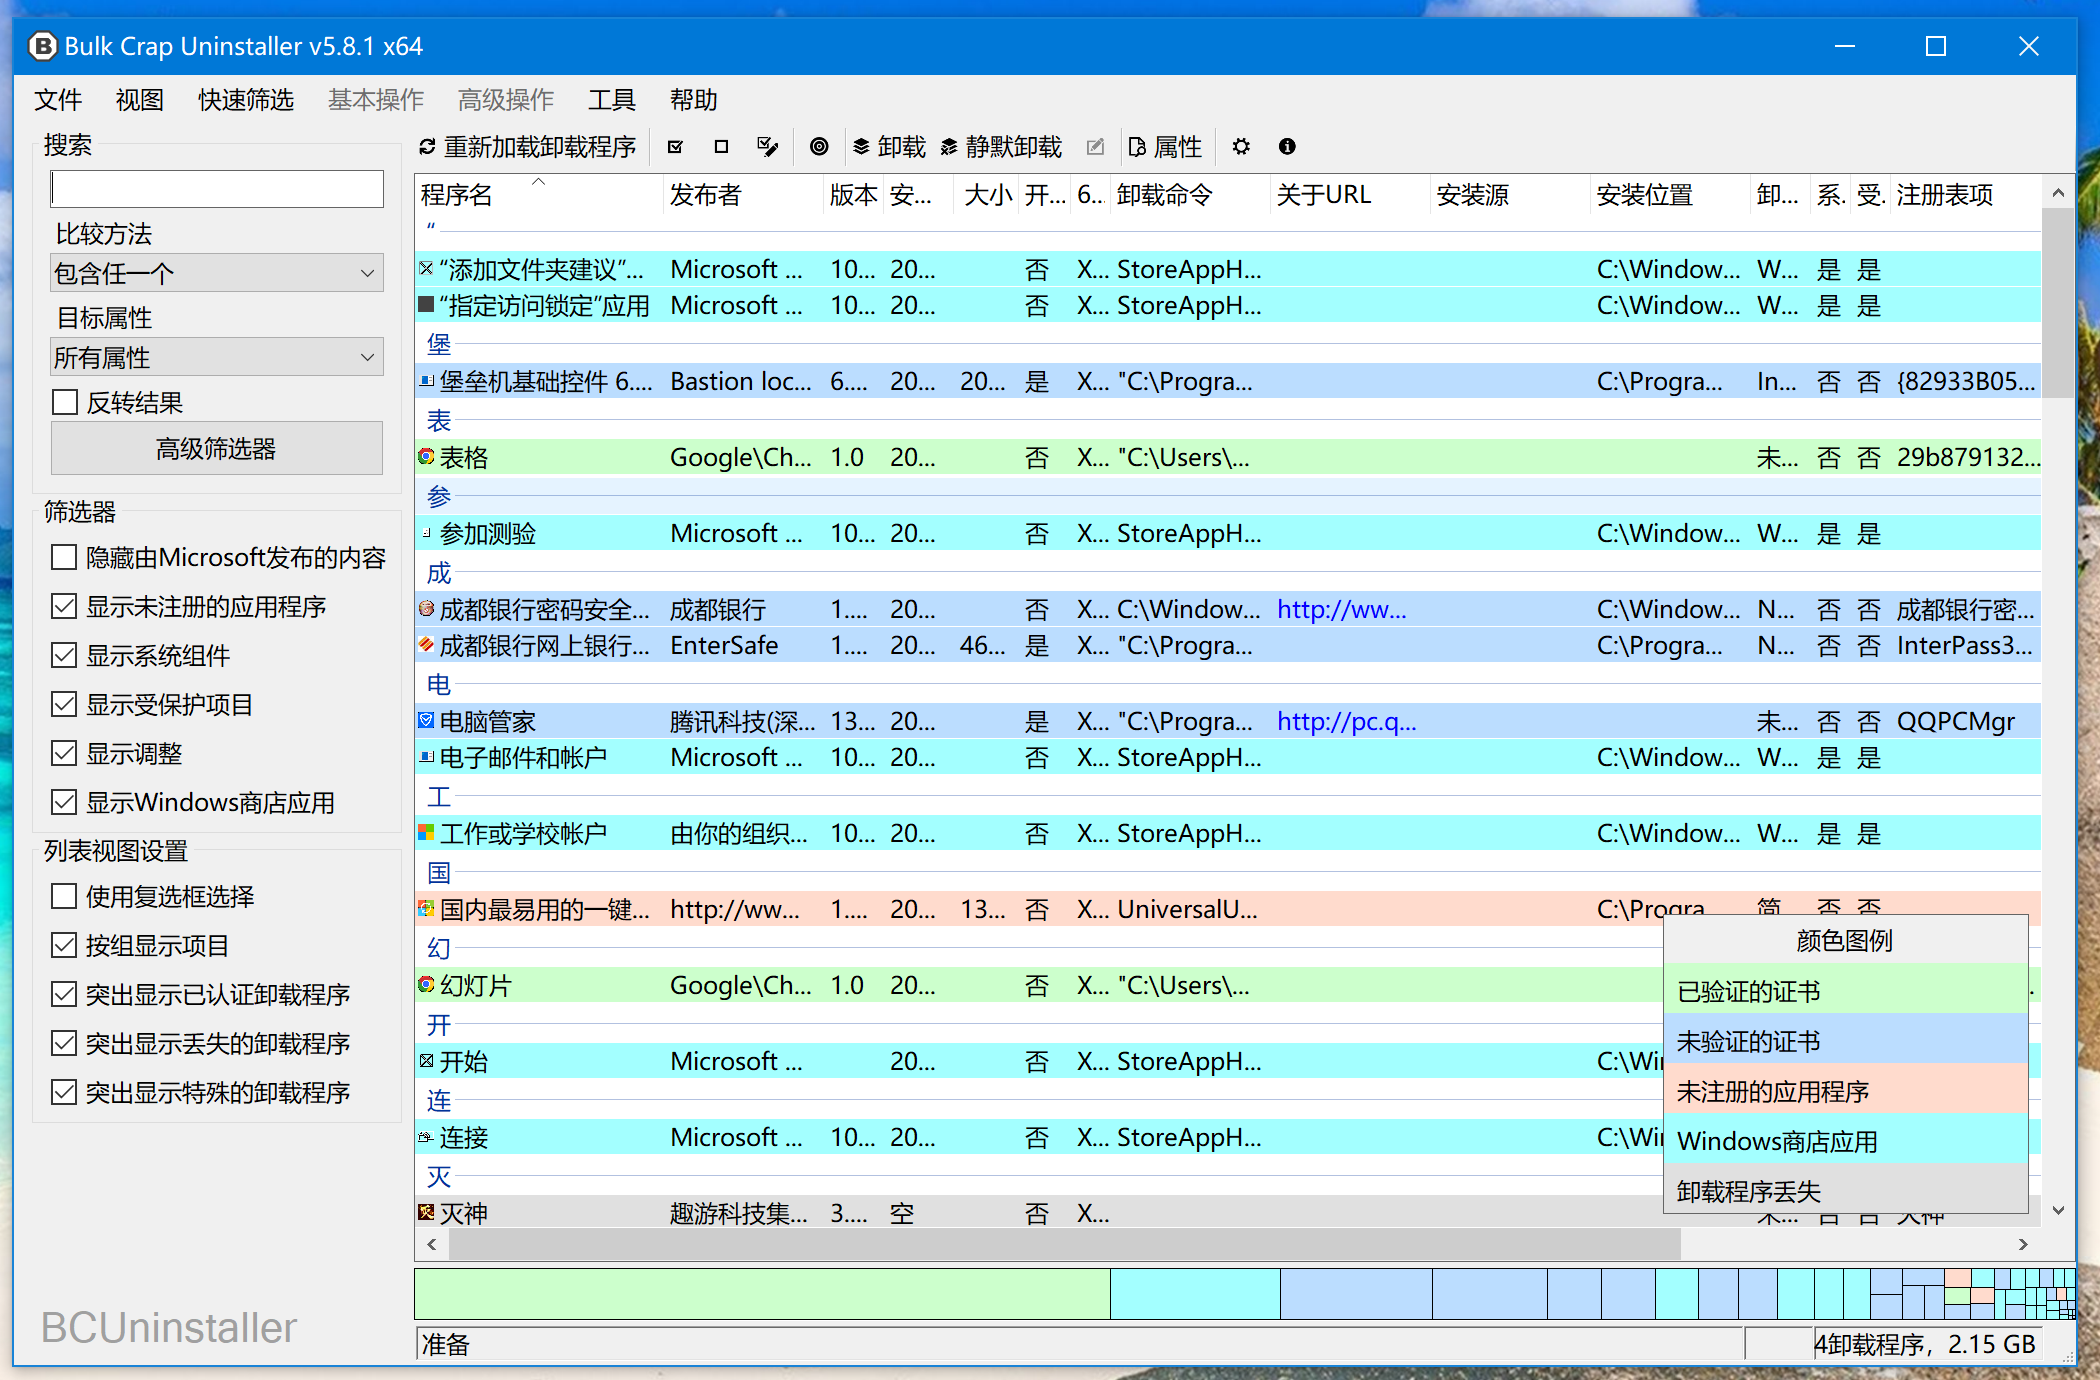2100x1380 pixels.
Task: Click the invert selection toolbar icon
Action: (x=767, y=147)
